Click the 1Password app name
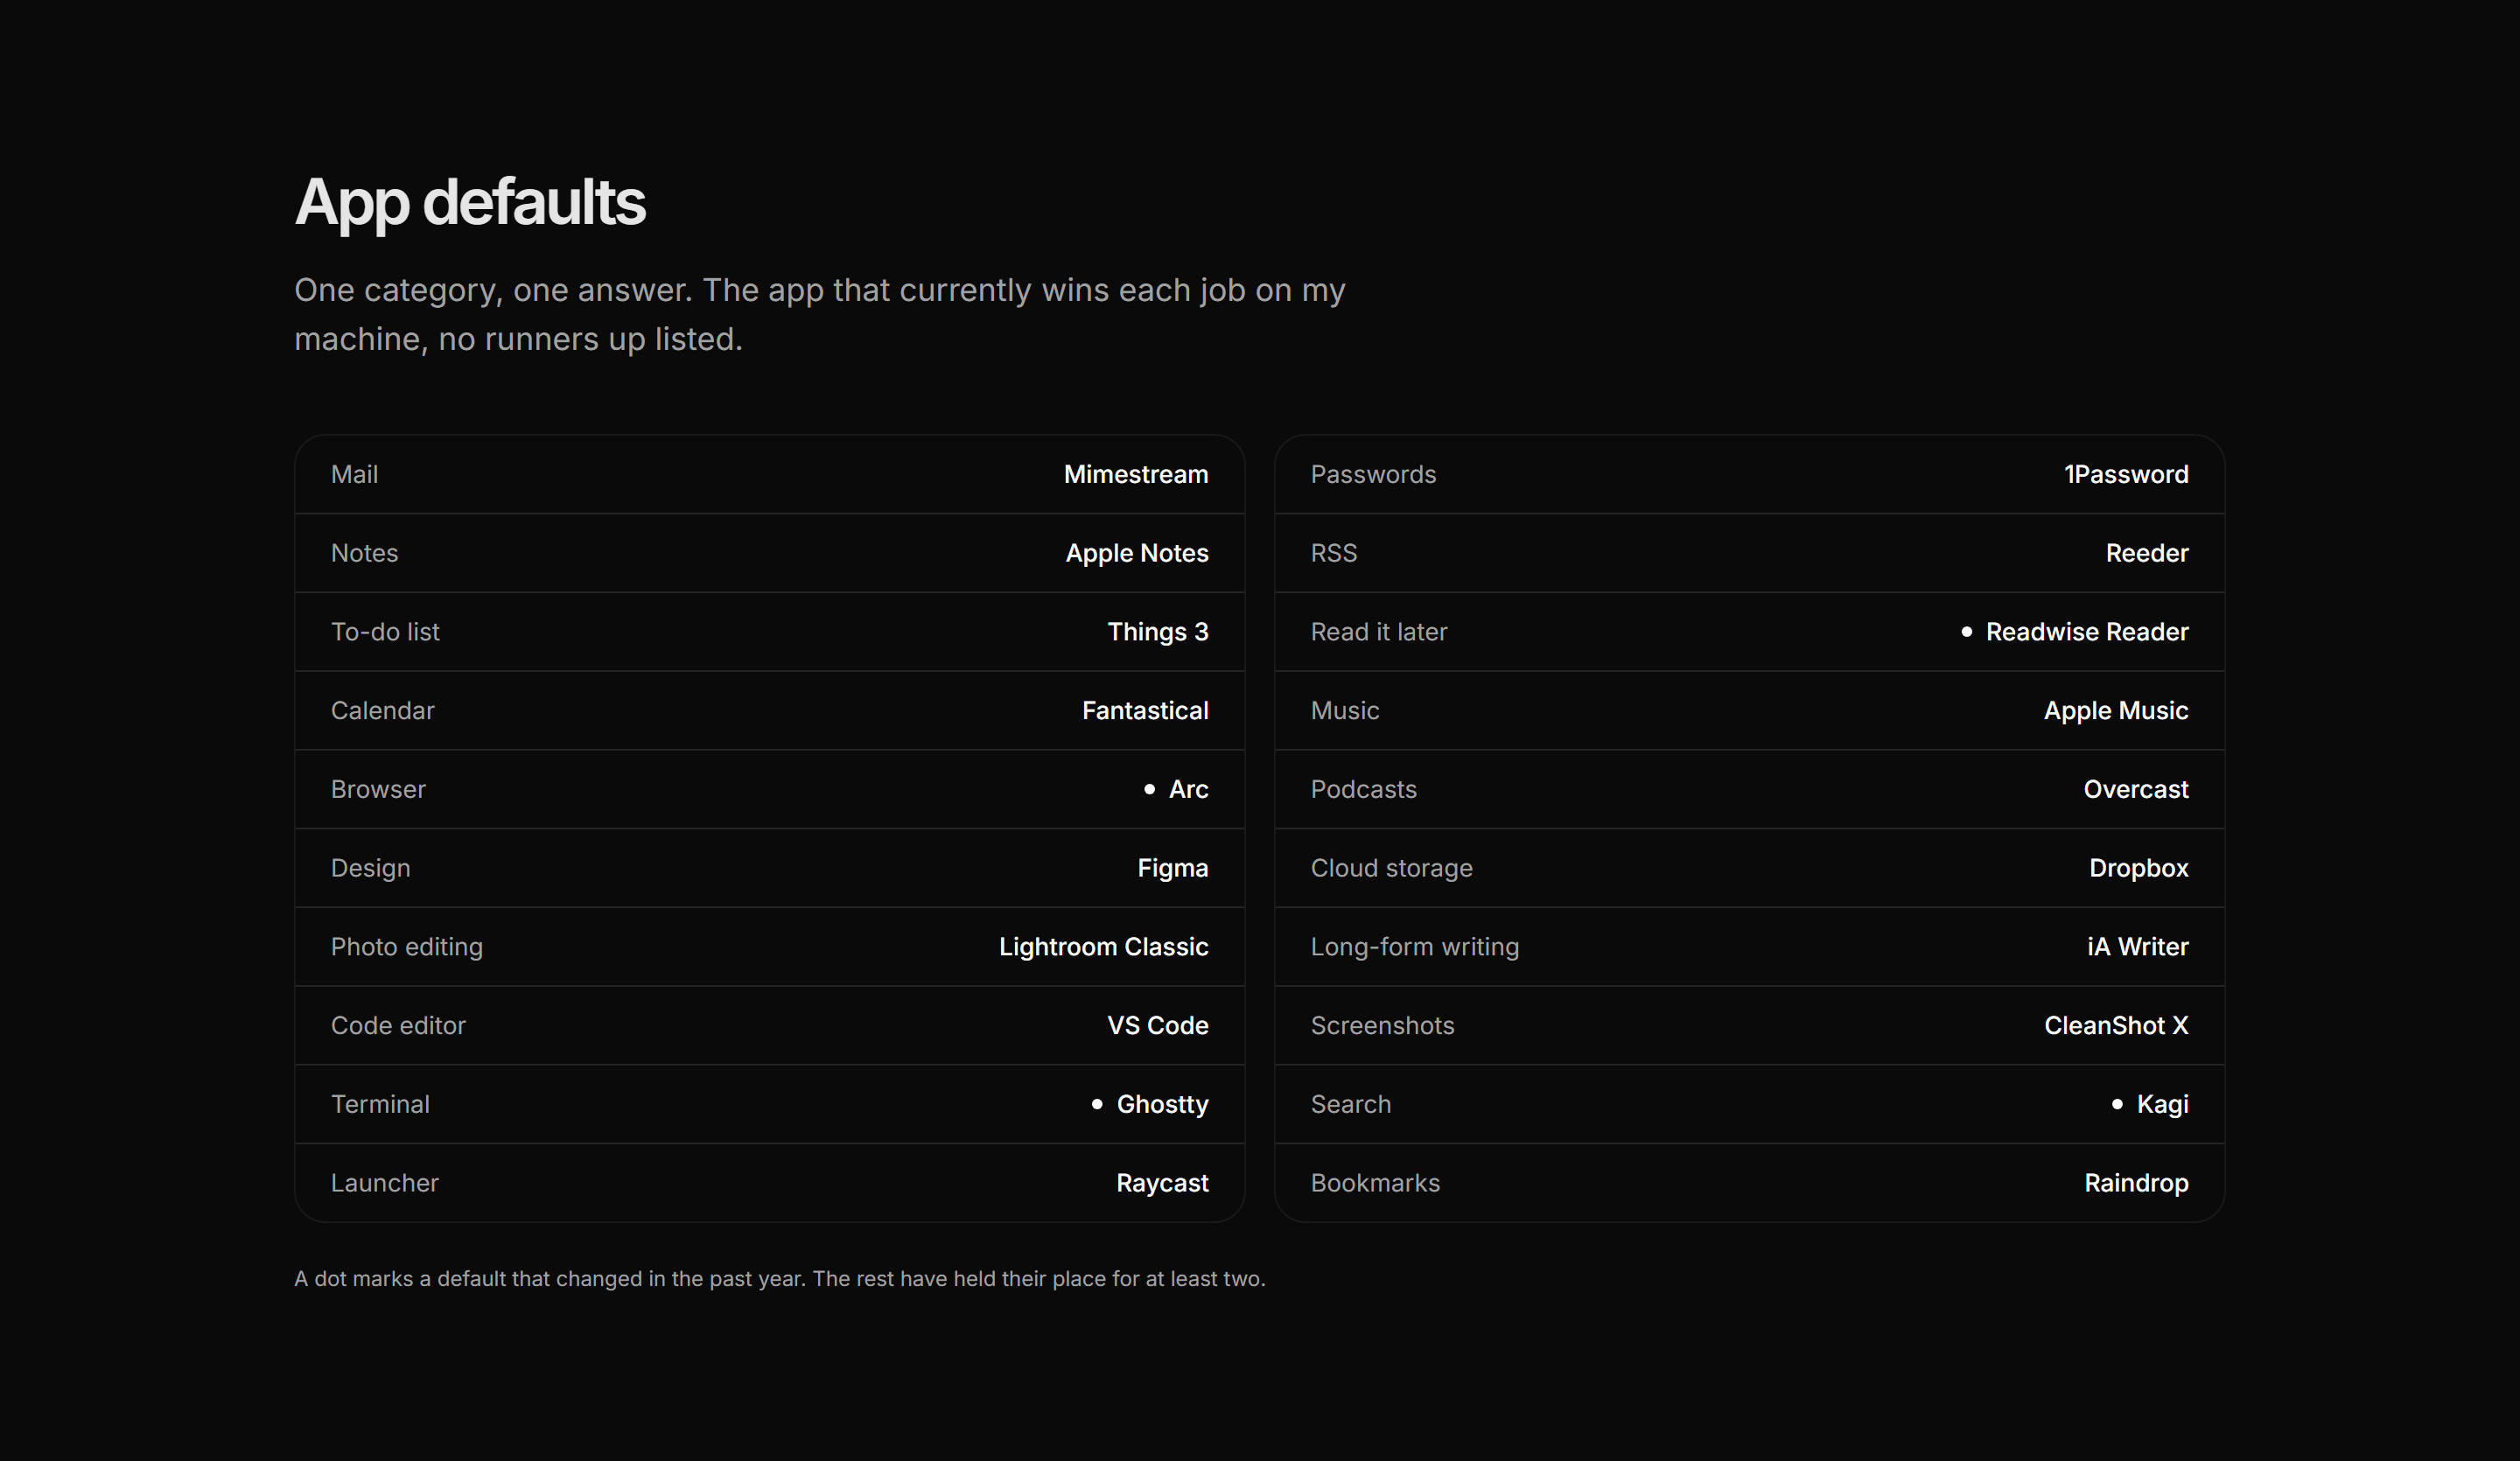Screen dimensions: 2520x1461 tap(2126, 474)
